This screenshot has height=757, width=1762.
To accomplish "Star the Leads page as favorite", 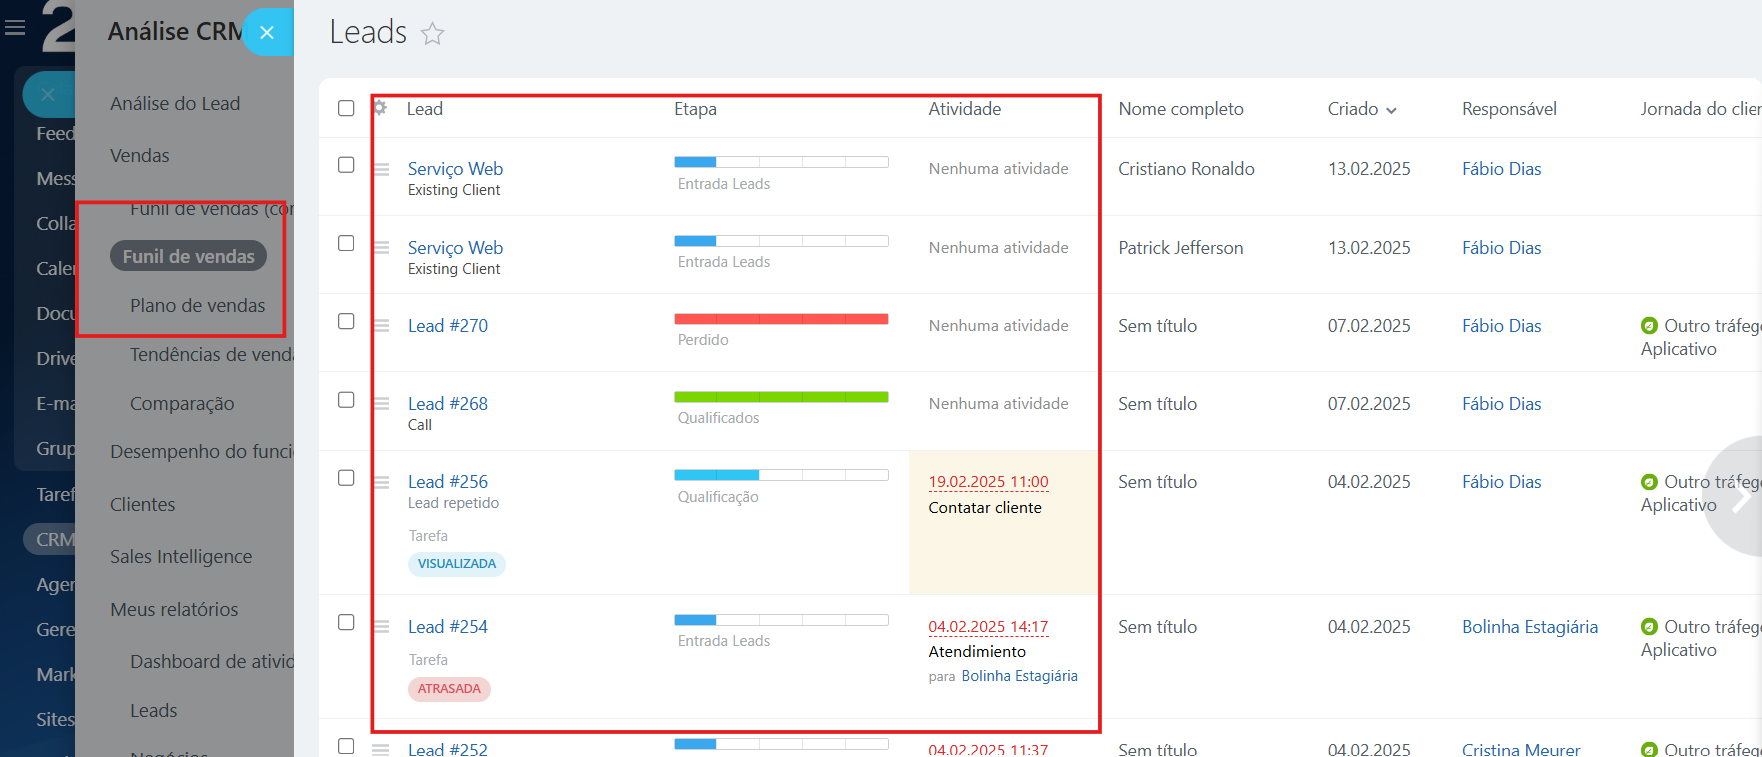I will tap(432, 34).
